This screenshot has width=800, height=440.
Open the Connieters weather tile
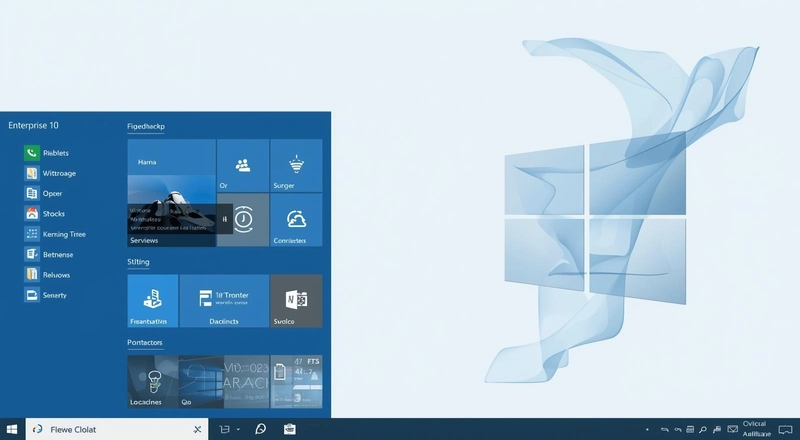coord(296,220)
